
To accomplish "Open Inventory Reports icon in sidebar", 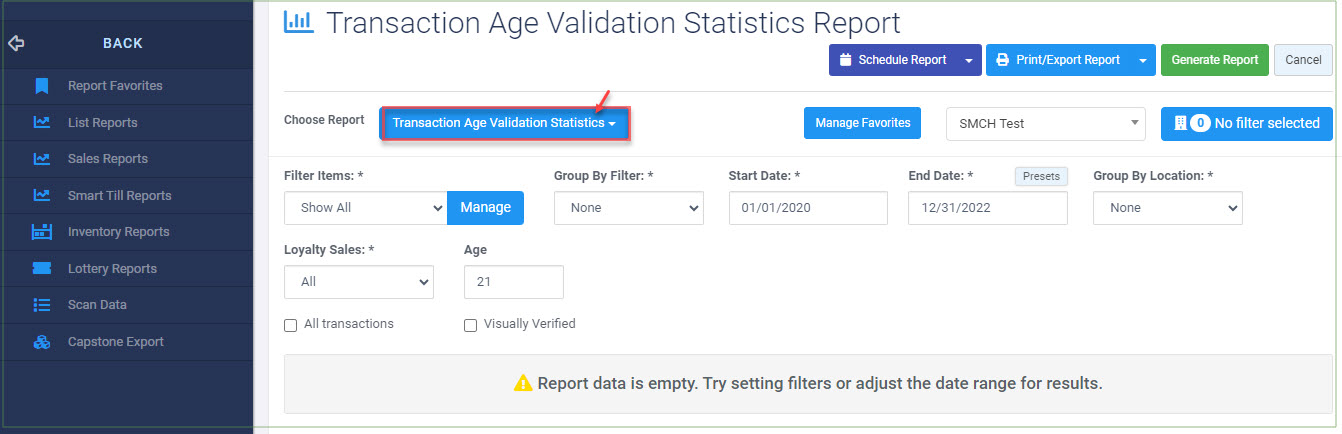I will click(42, 232).
